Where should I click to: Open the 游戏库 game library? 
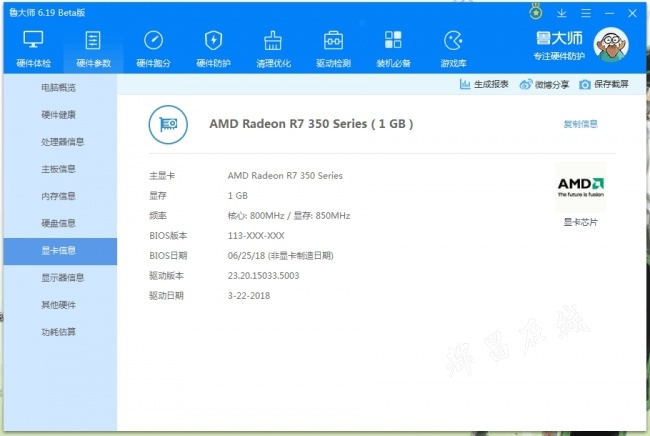pos(453,49)
